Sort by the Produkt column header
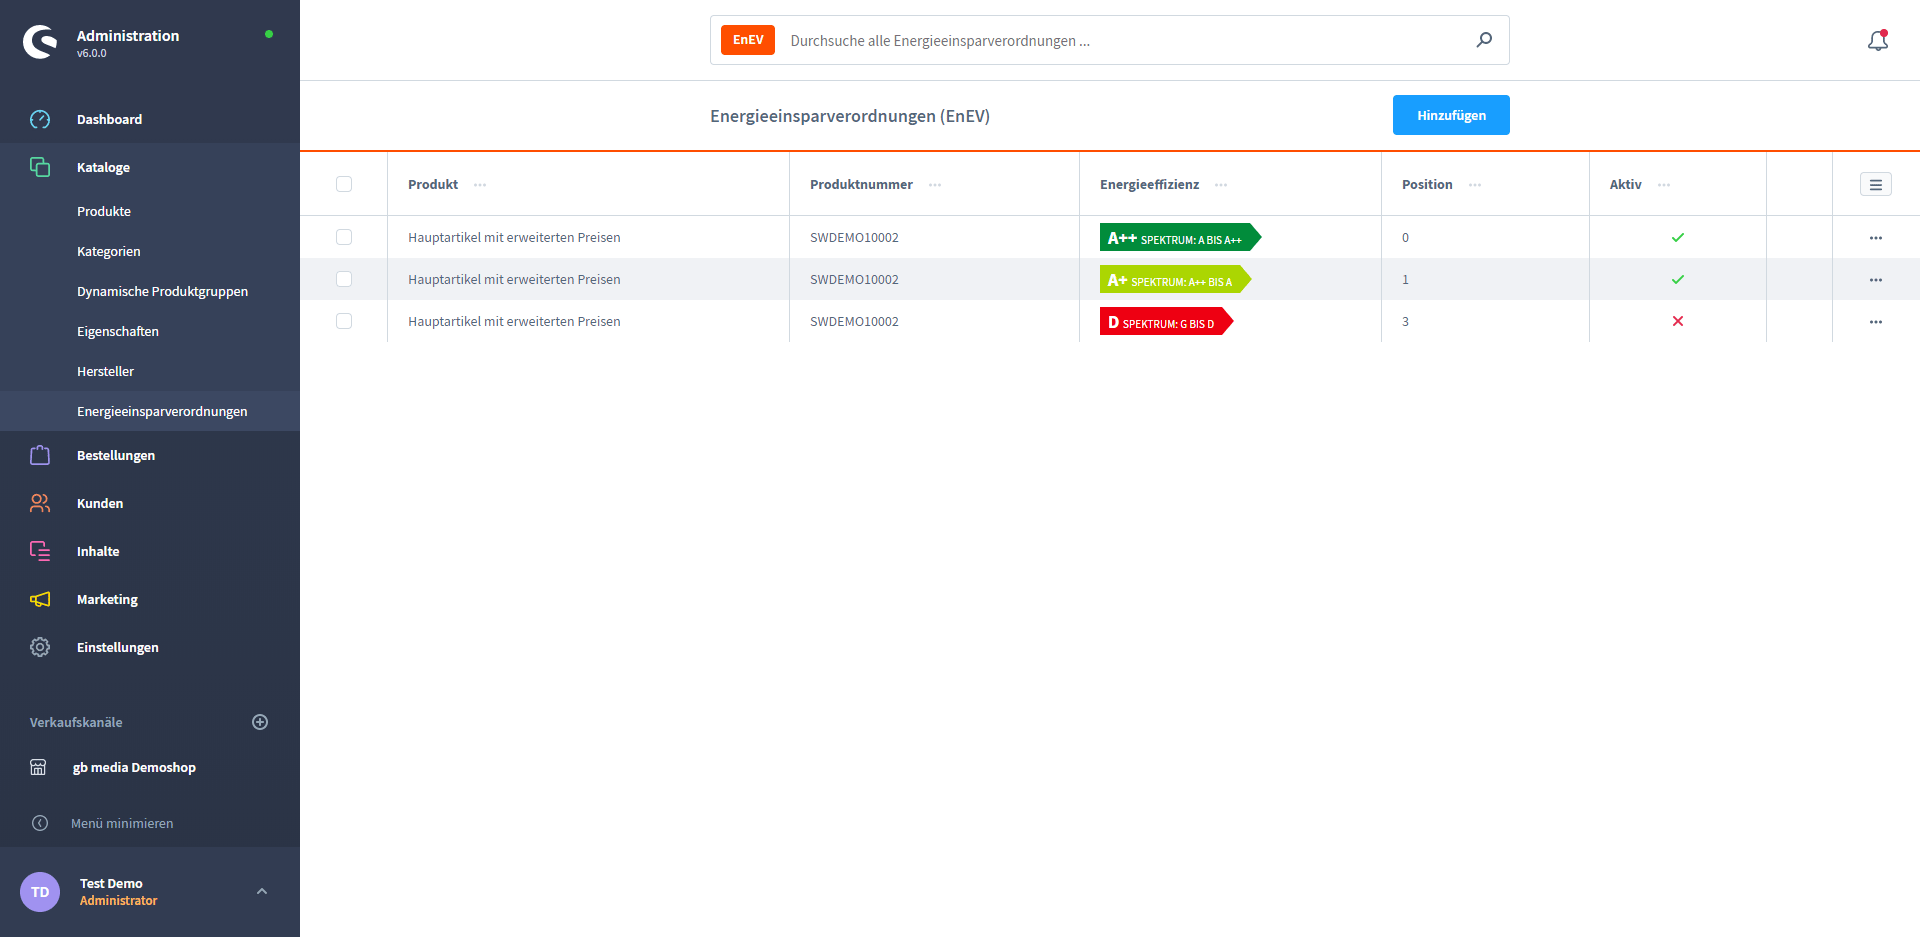 (433, 184)
